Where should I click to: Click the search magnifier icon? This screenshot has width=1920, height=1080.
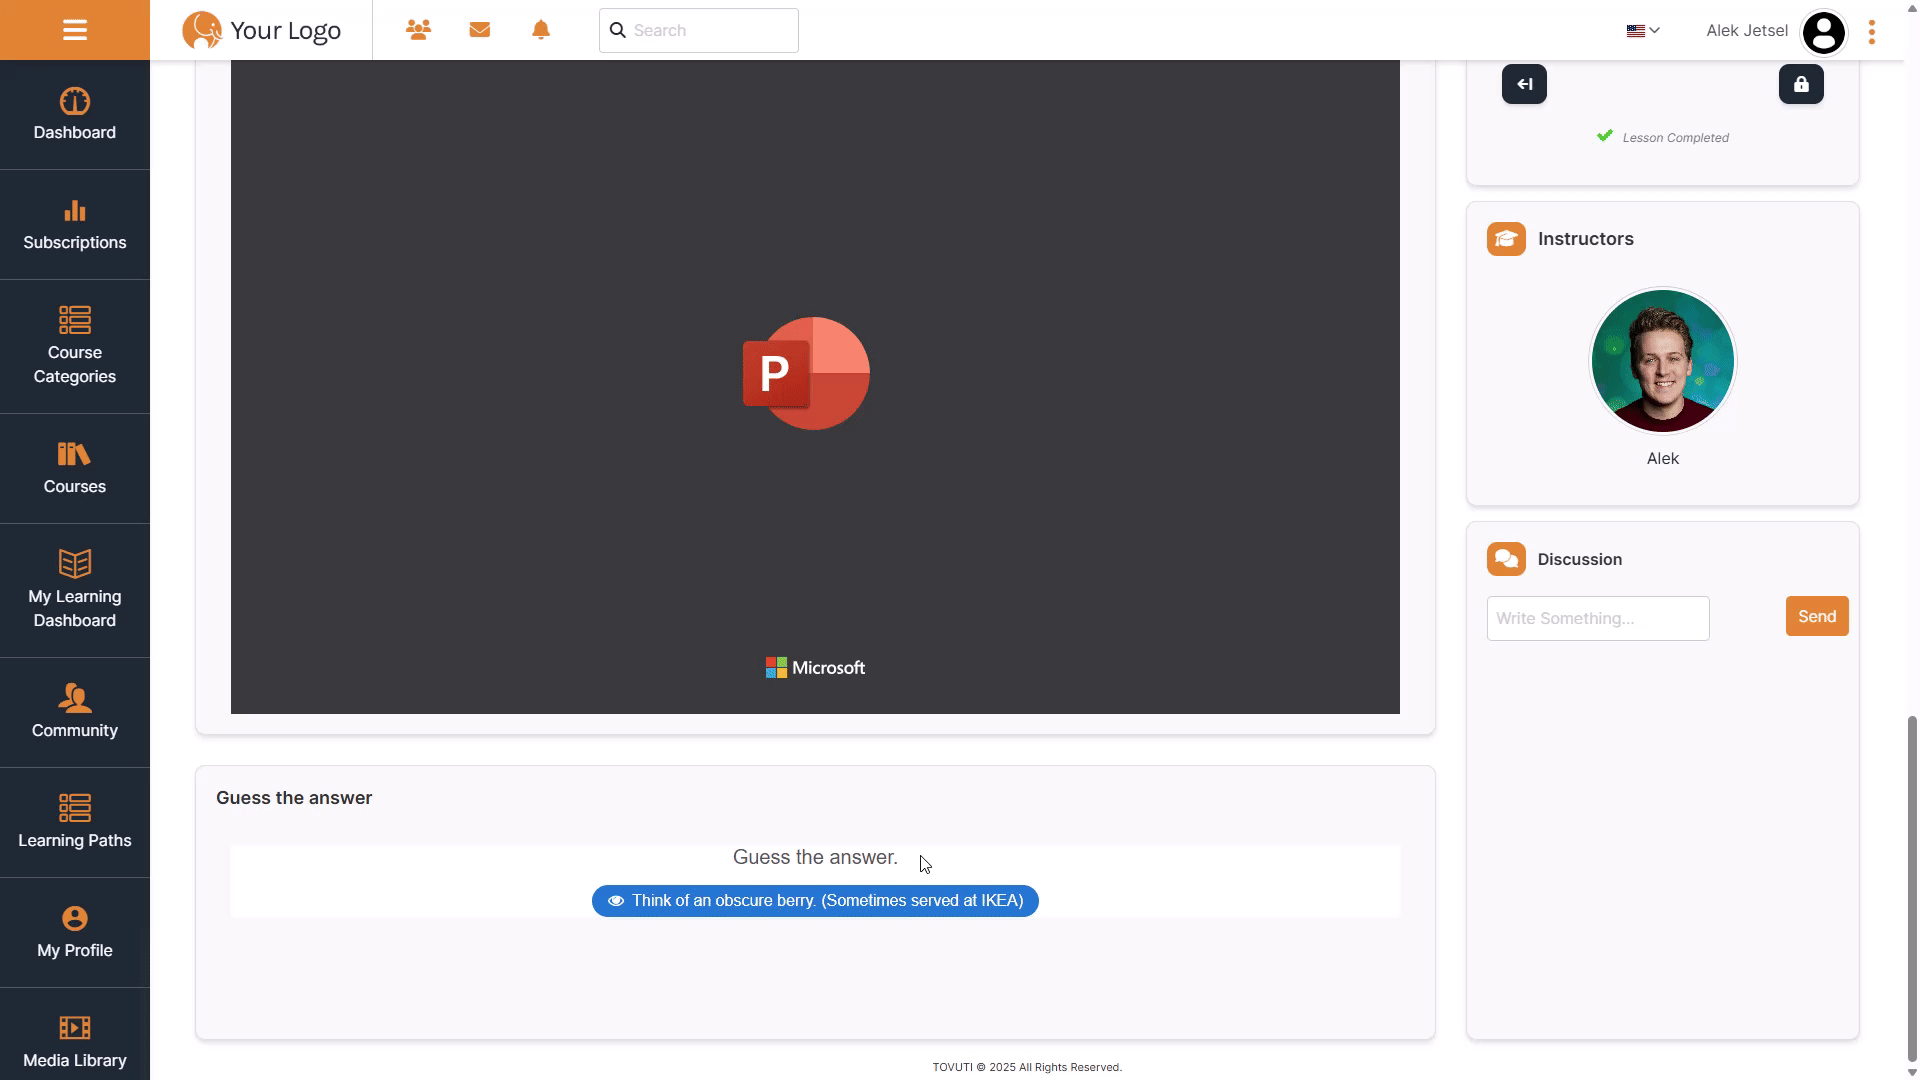618,30
